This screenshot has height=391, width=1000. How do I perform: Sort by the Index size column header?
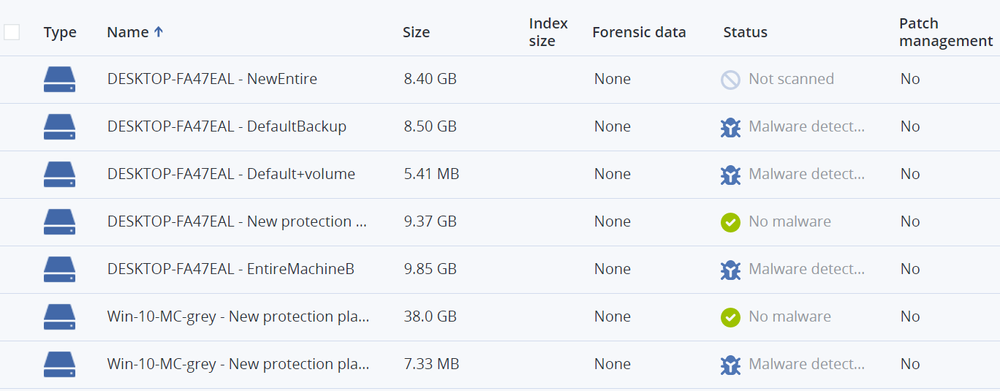coord(548,32)
